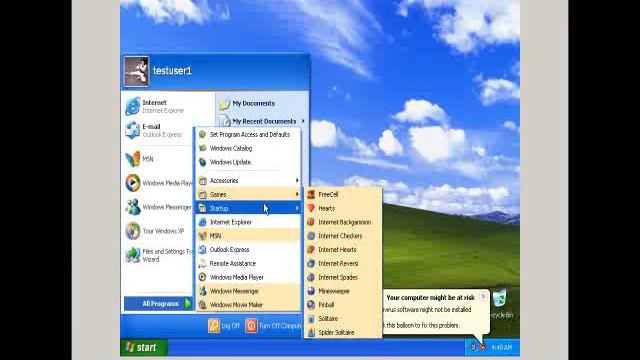Click the left-hand notification tray icon
640x360 pixels.
[473, 347]
